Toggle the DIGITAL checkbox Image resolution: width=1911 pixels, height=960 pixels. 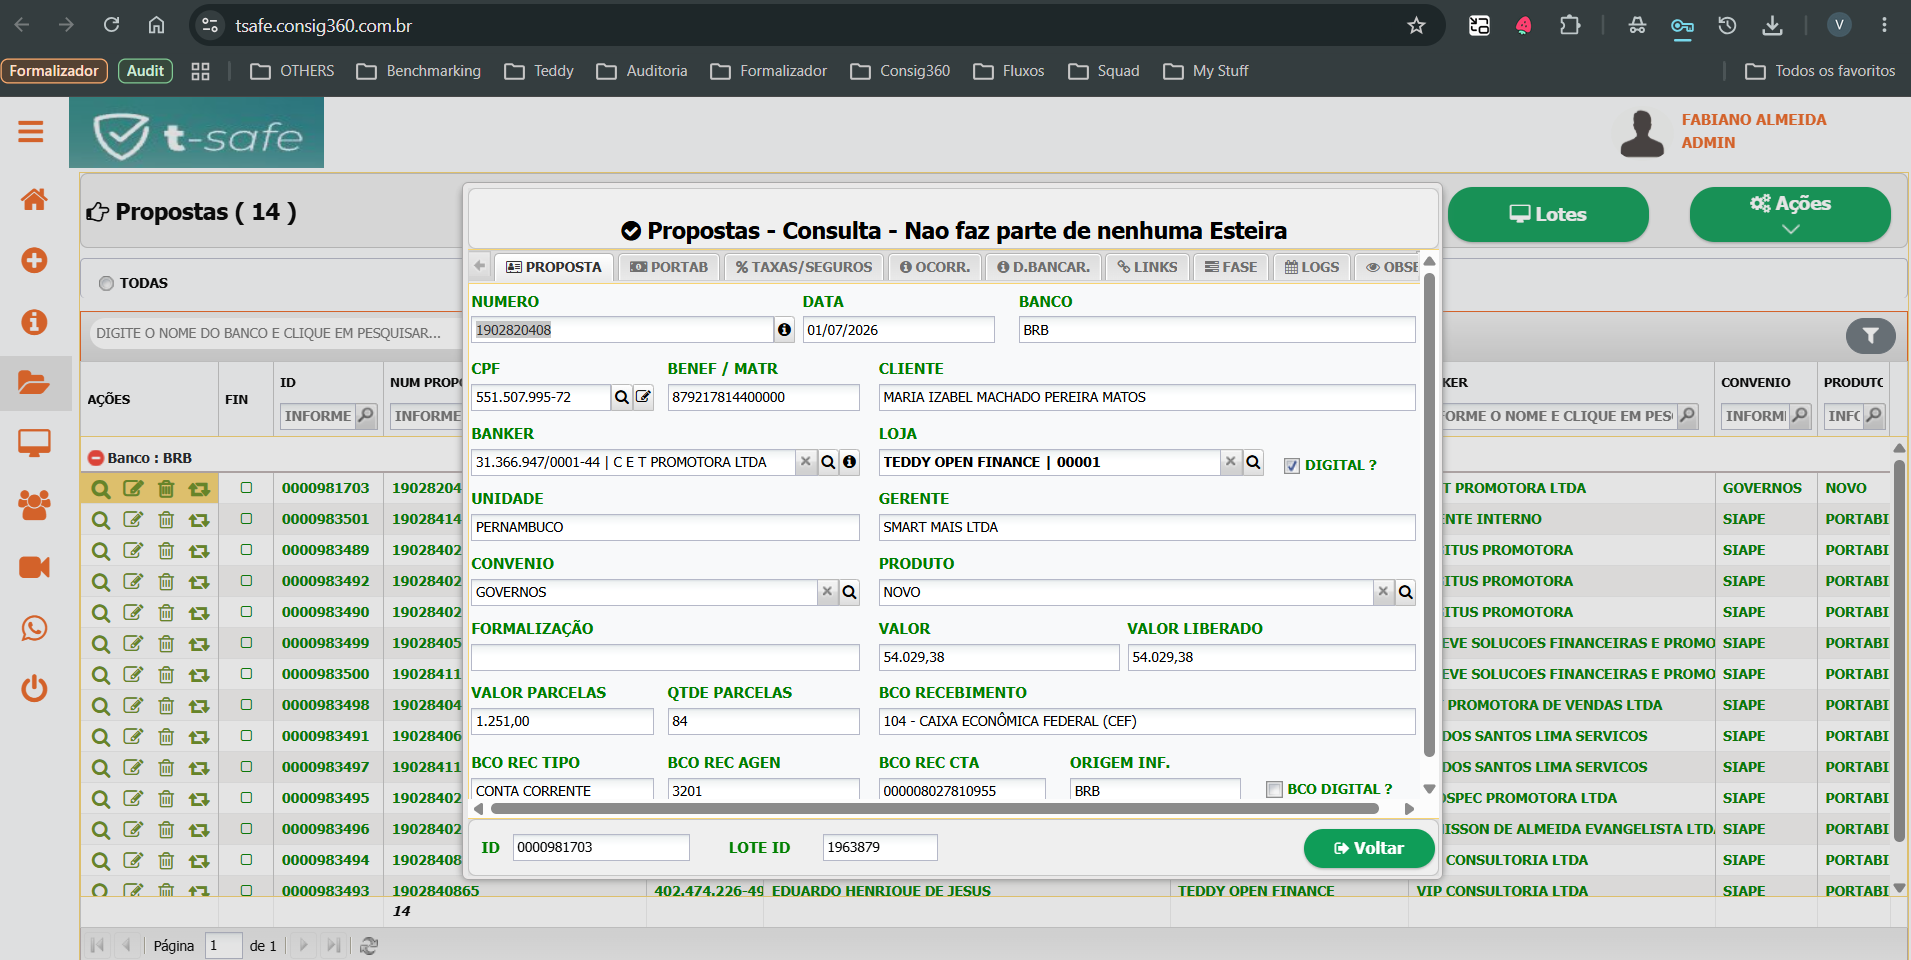1292,465
